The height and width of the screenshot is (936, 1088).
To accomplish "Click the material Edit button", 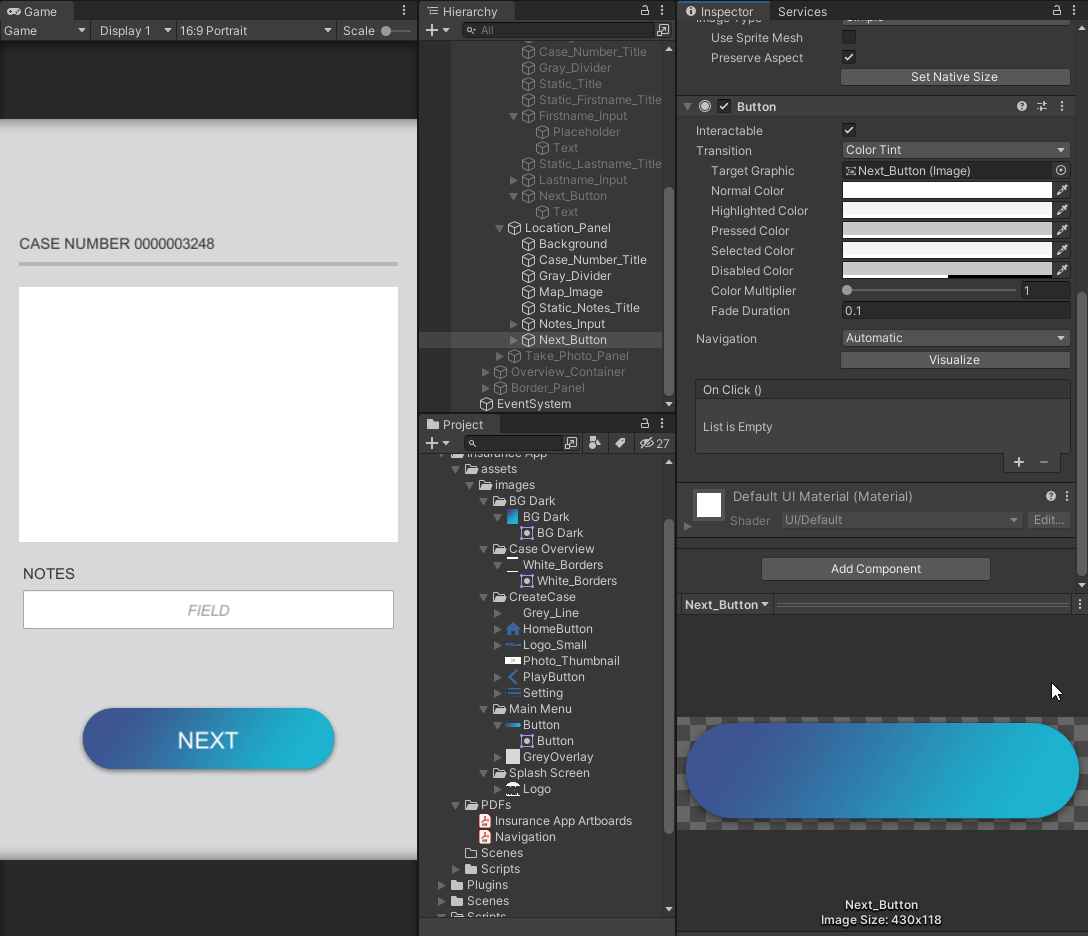I will [x=1048, y=520].
